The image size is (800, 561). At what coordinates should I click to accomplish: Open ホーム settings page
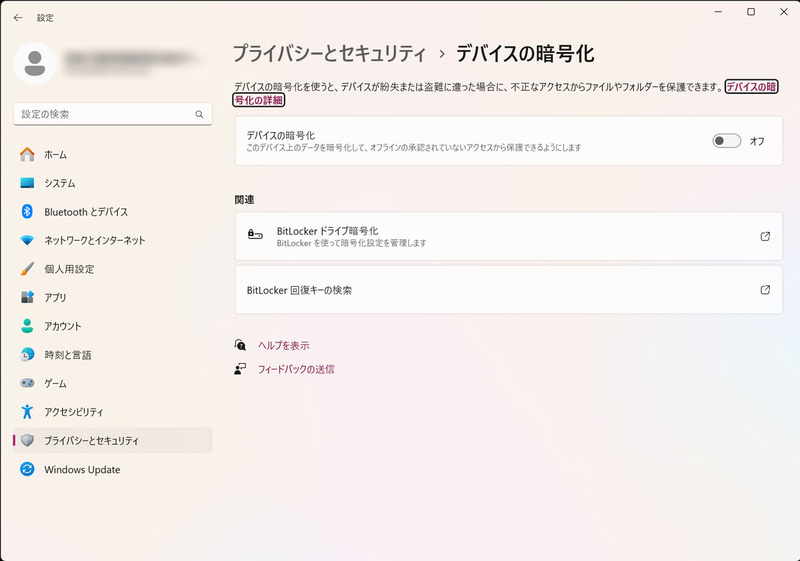[113, 154]
